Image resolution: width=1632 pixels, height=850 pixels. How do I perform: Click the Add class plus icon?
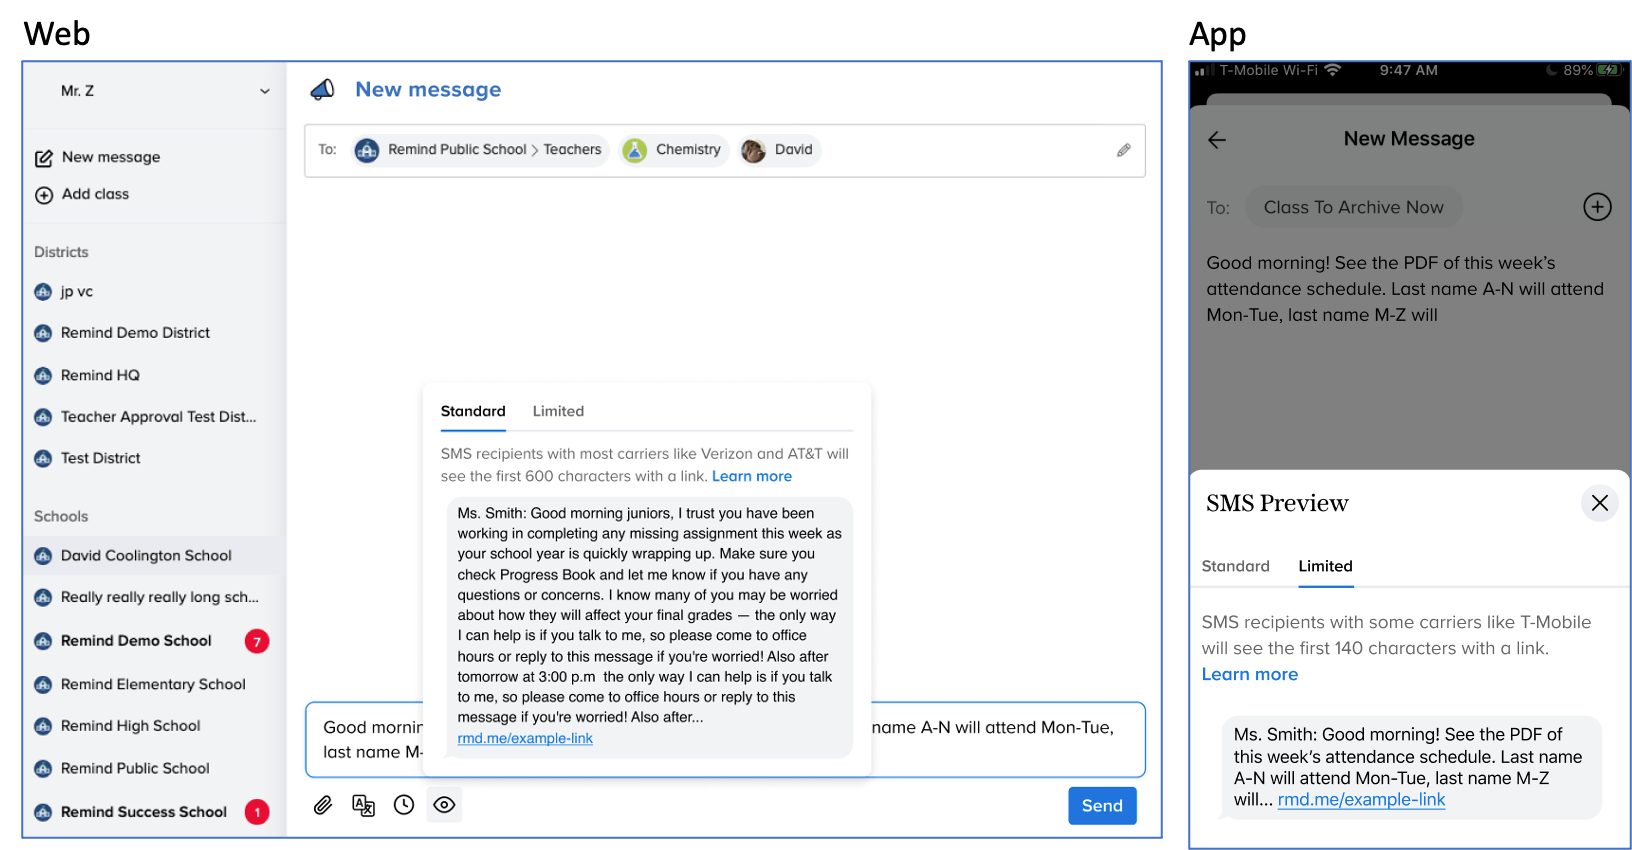point(44,195)
